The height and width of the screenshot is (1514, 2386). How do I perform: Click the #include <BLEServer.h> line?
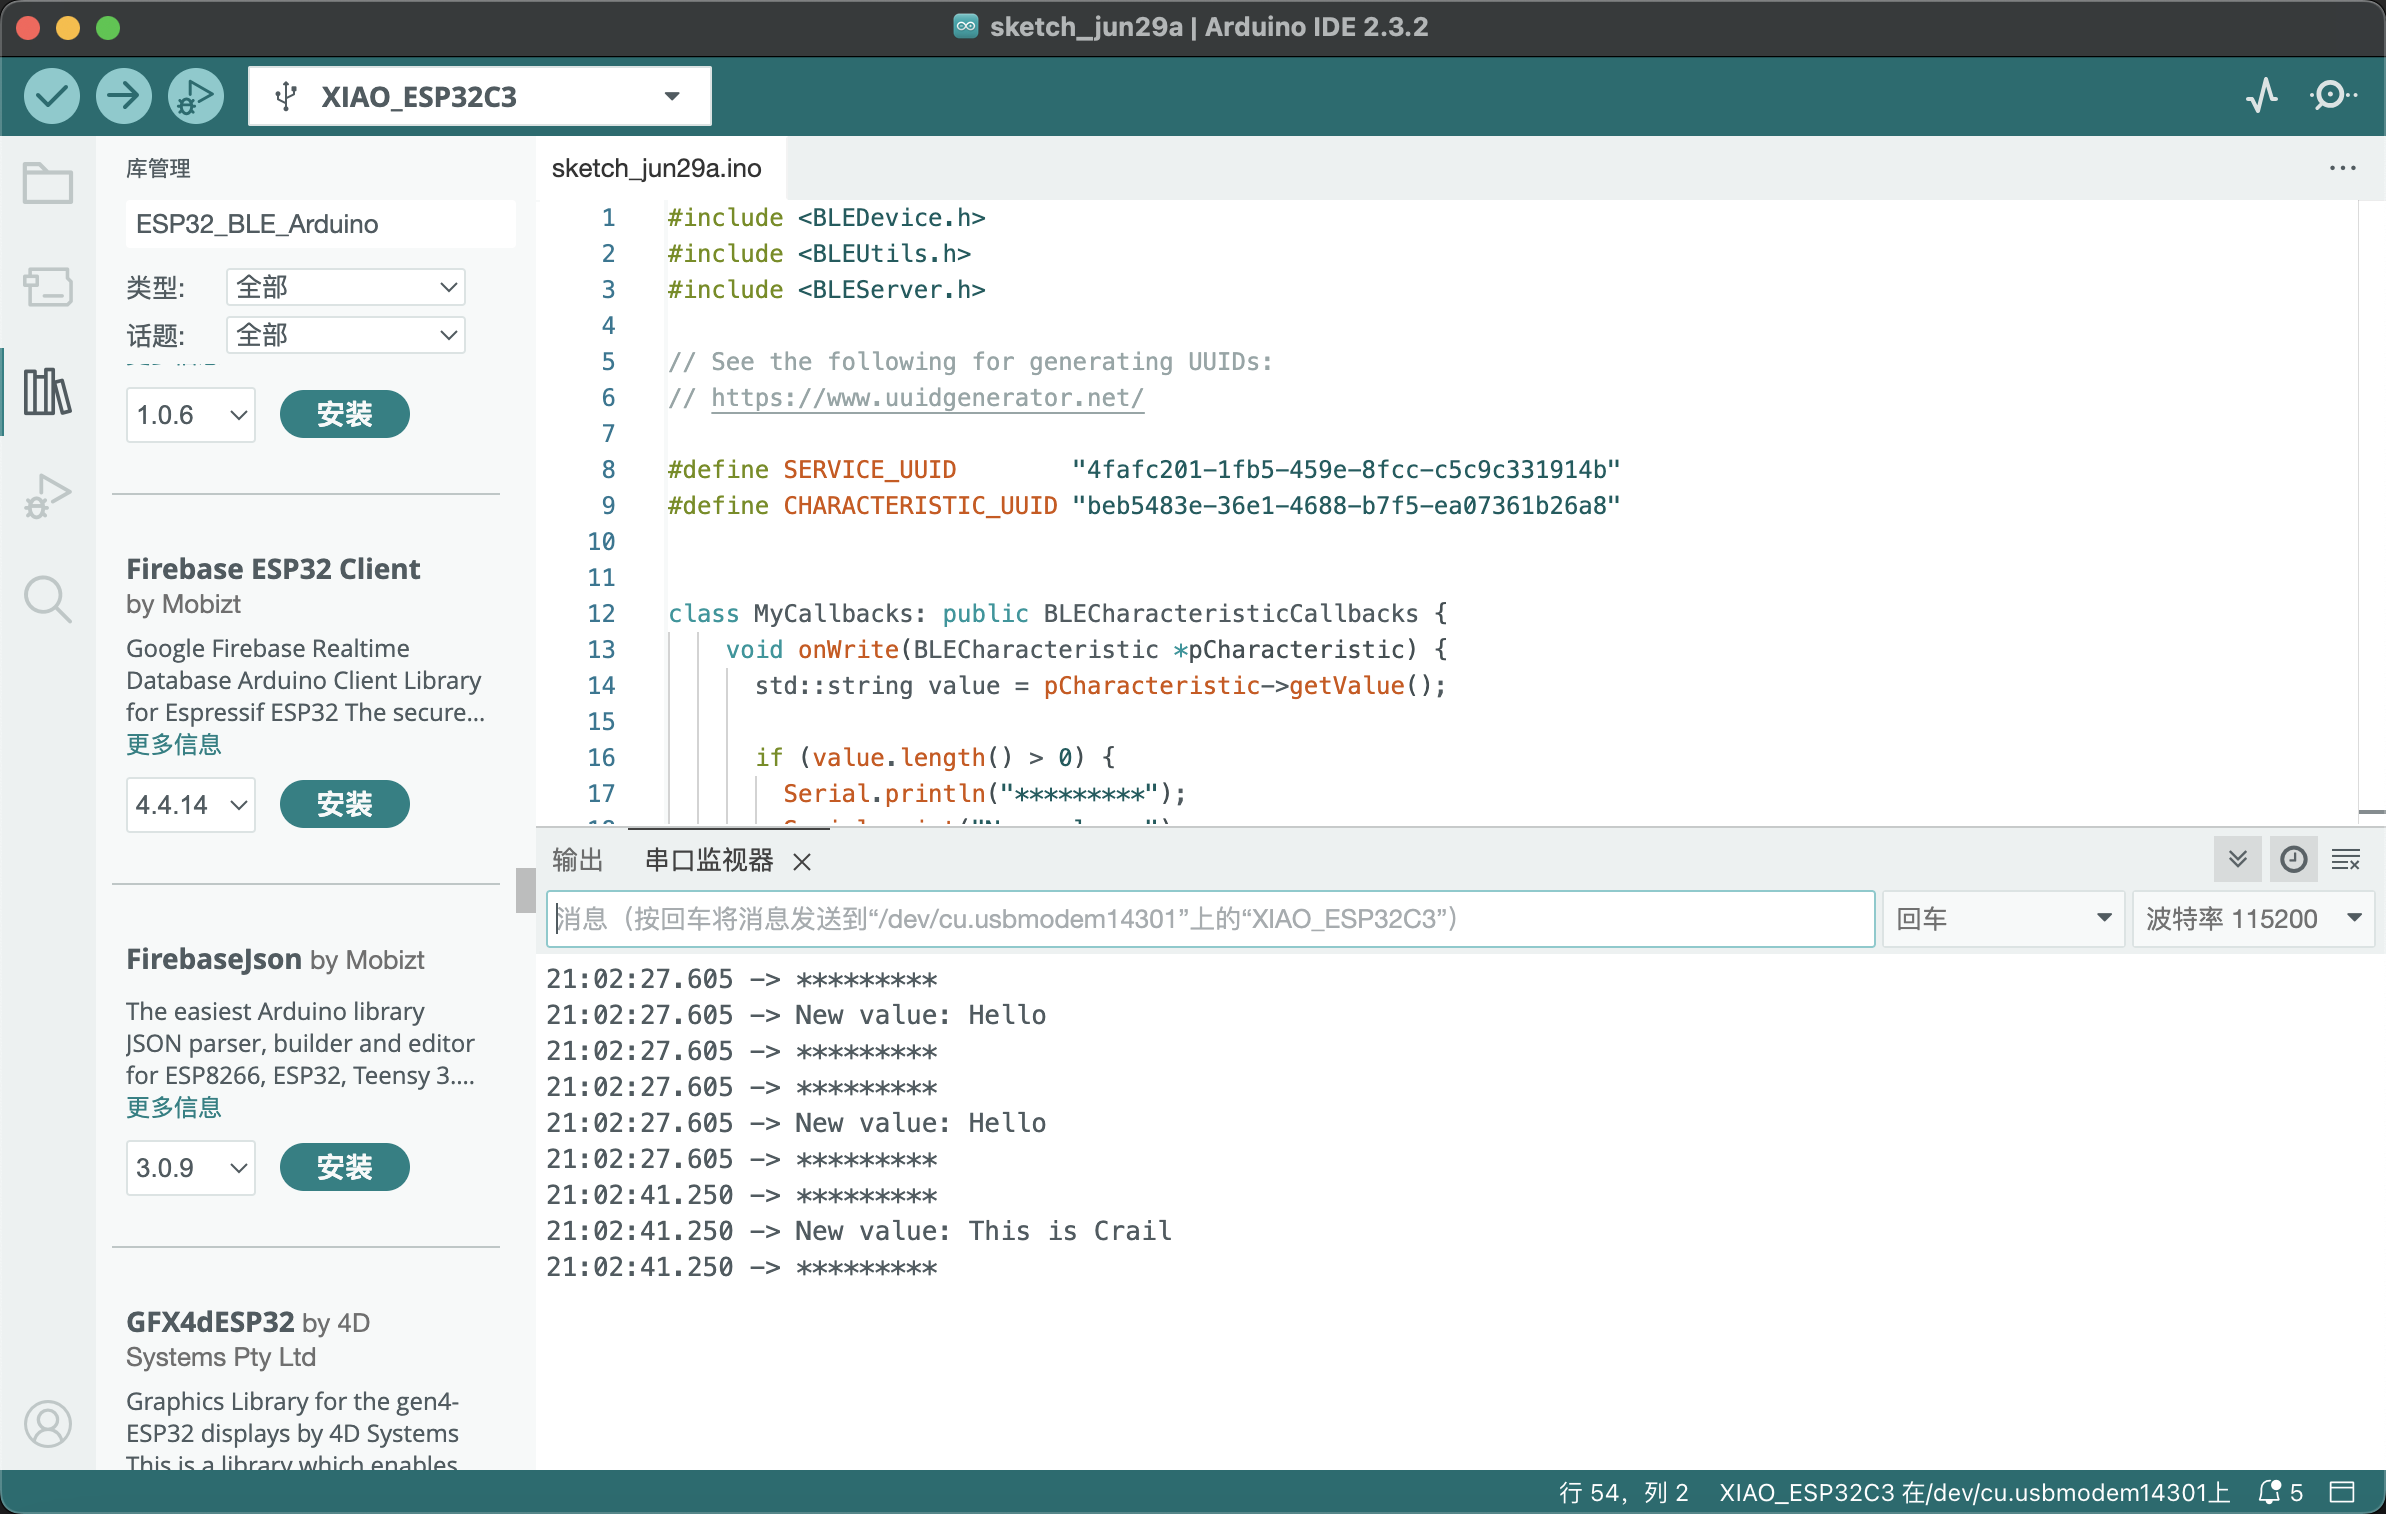pyautogui.click(x=826, y=289)
